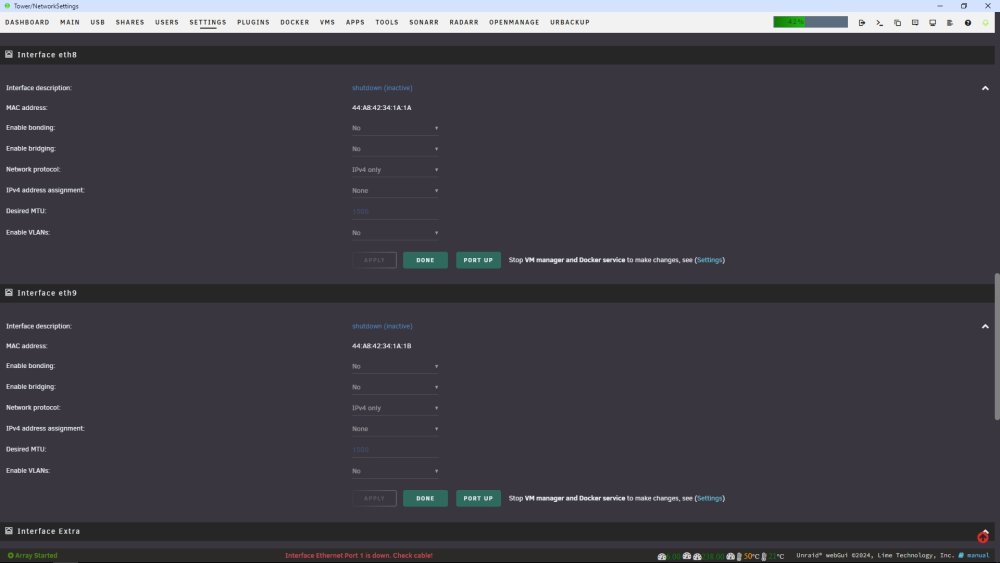Click the eth9 Done button
The image size is (1000, 563).
(425, 499)
